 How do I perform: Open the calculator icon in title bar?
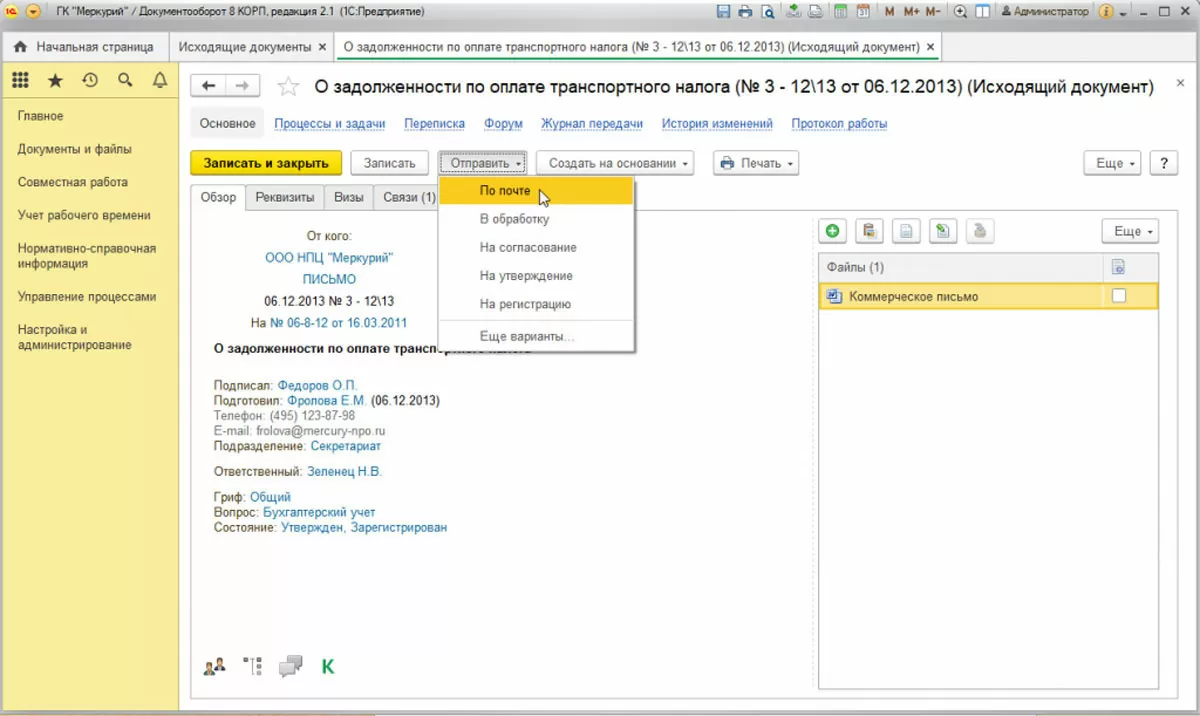click(x=841, y=12)
